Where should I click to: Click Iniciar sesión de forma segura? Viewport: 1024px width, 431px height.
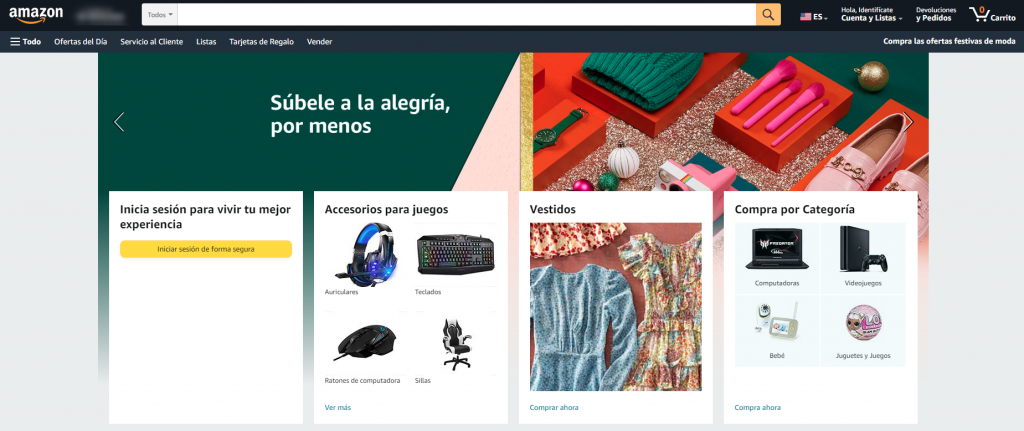(206, 249)
